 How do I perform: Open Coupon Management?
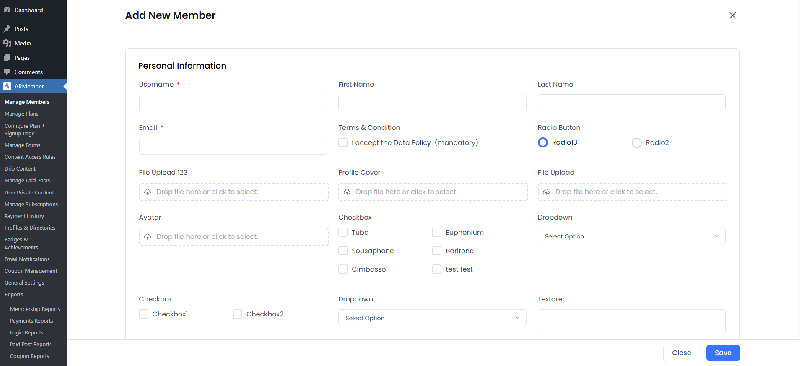pos(31,271)
